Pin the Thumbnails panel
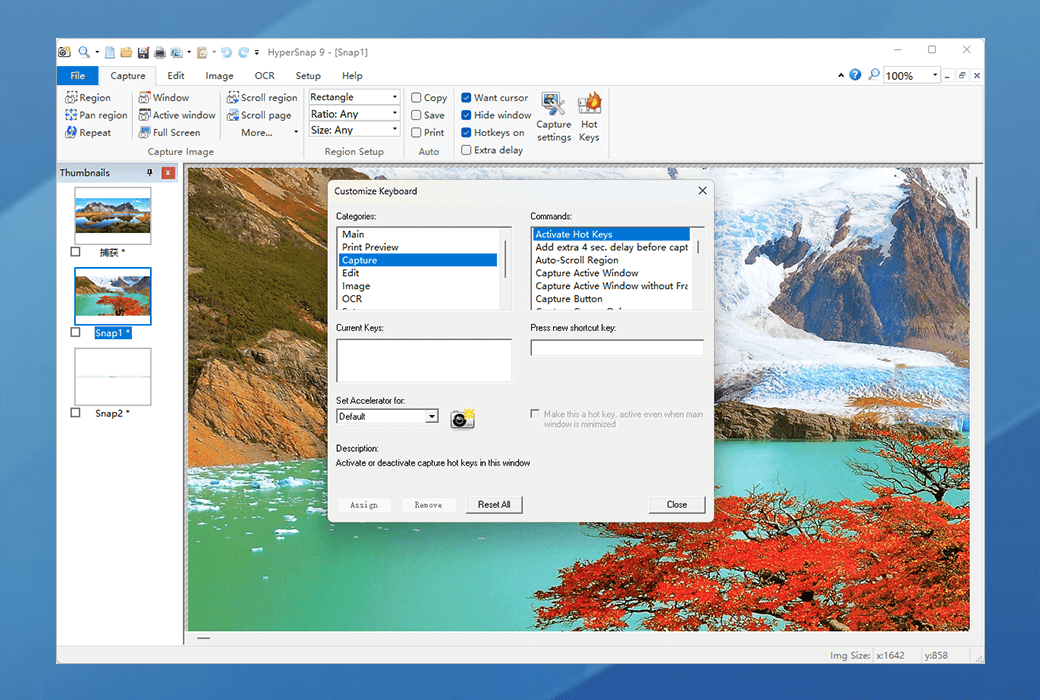This screenshot has height=700, width=1040. click(150, 173)
